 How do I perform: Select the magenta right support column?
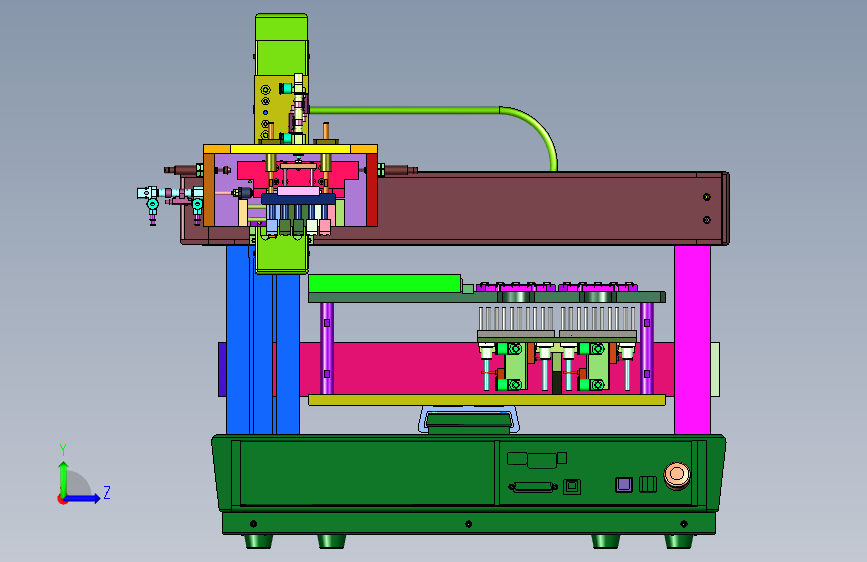[692, 340]
